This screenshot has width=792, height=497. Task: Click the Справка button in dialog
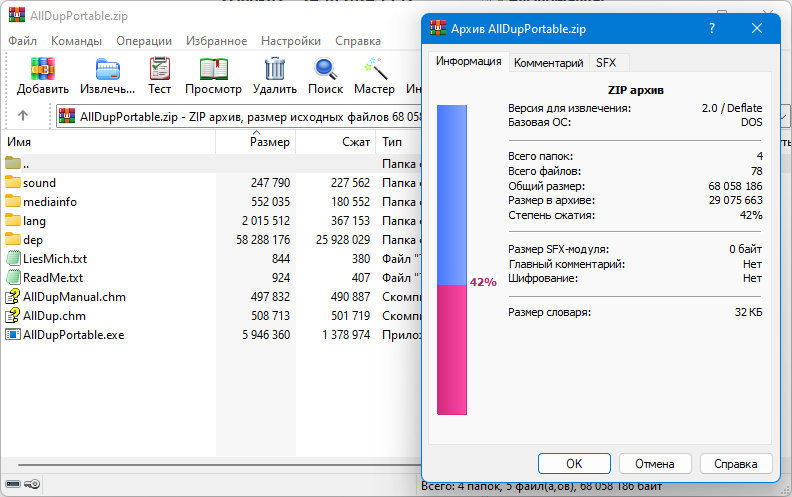735,463
